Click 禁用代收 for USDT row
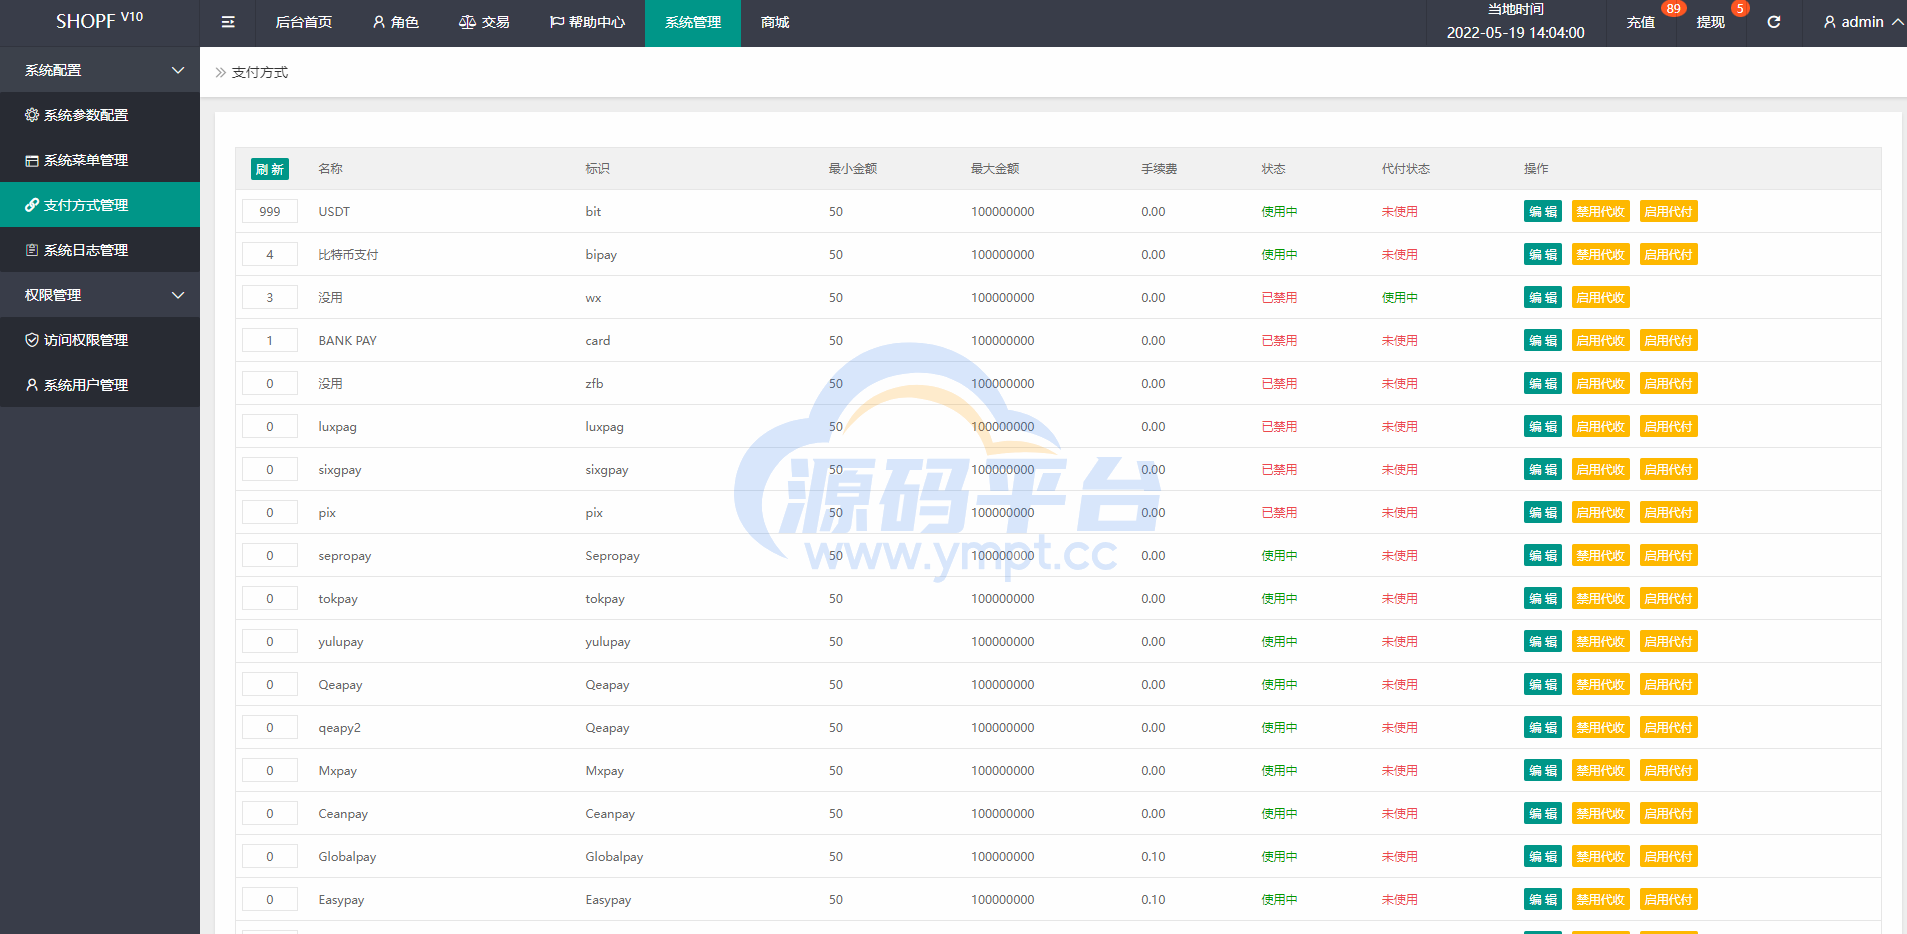Screen dimensions: 1907x934 [1601, 211]
